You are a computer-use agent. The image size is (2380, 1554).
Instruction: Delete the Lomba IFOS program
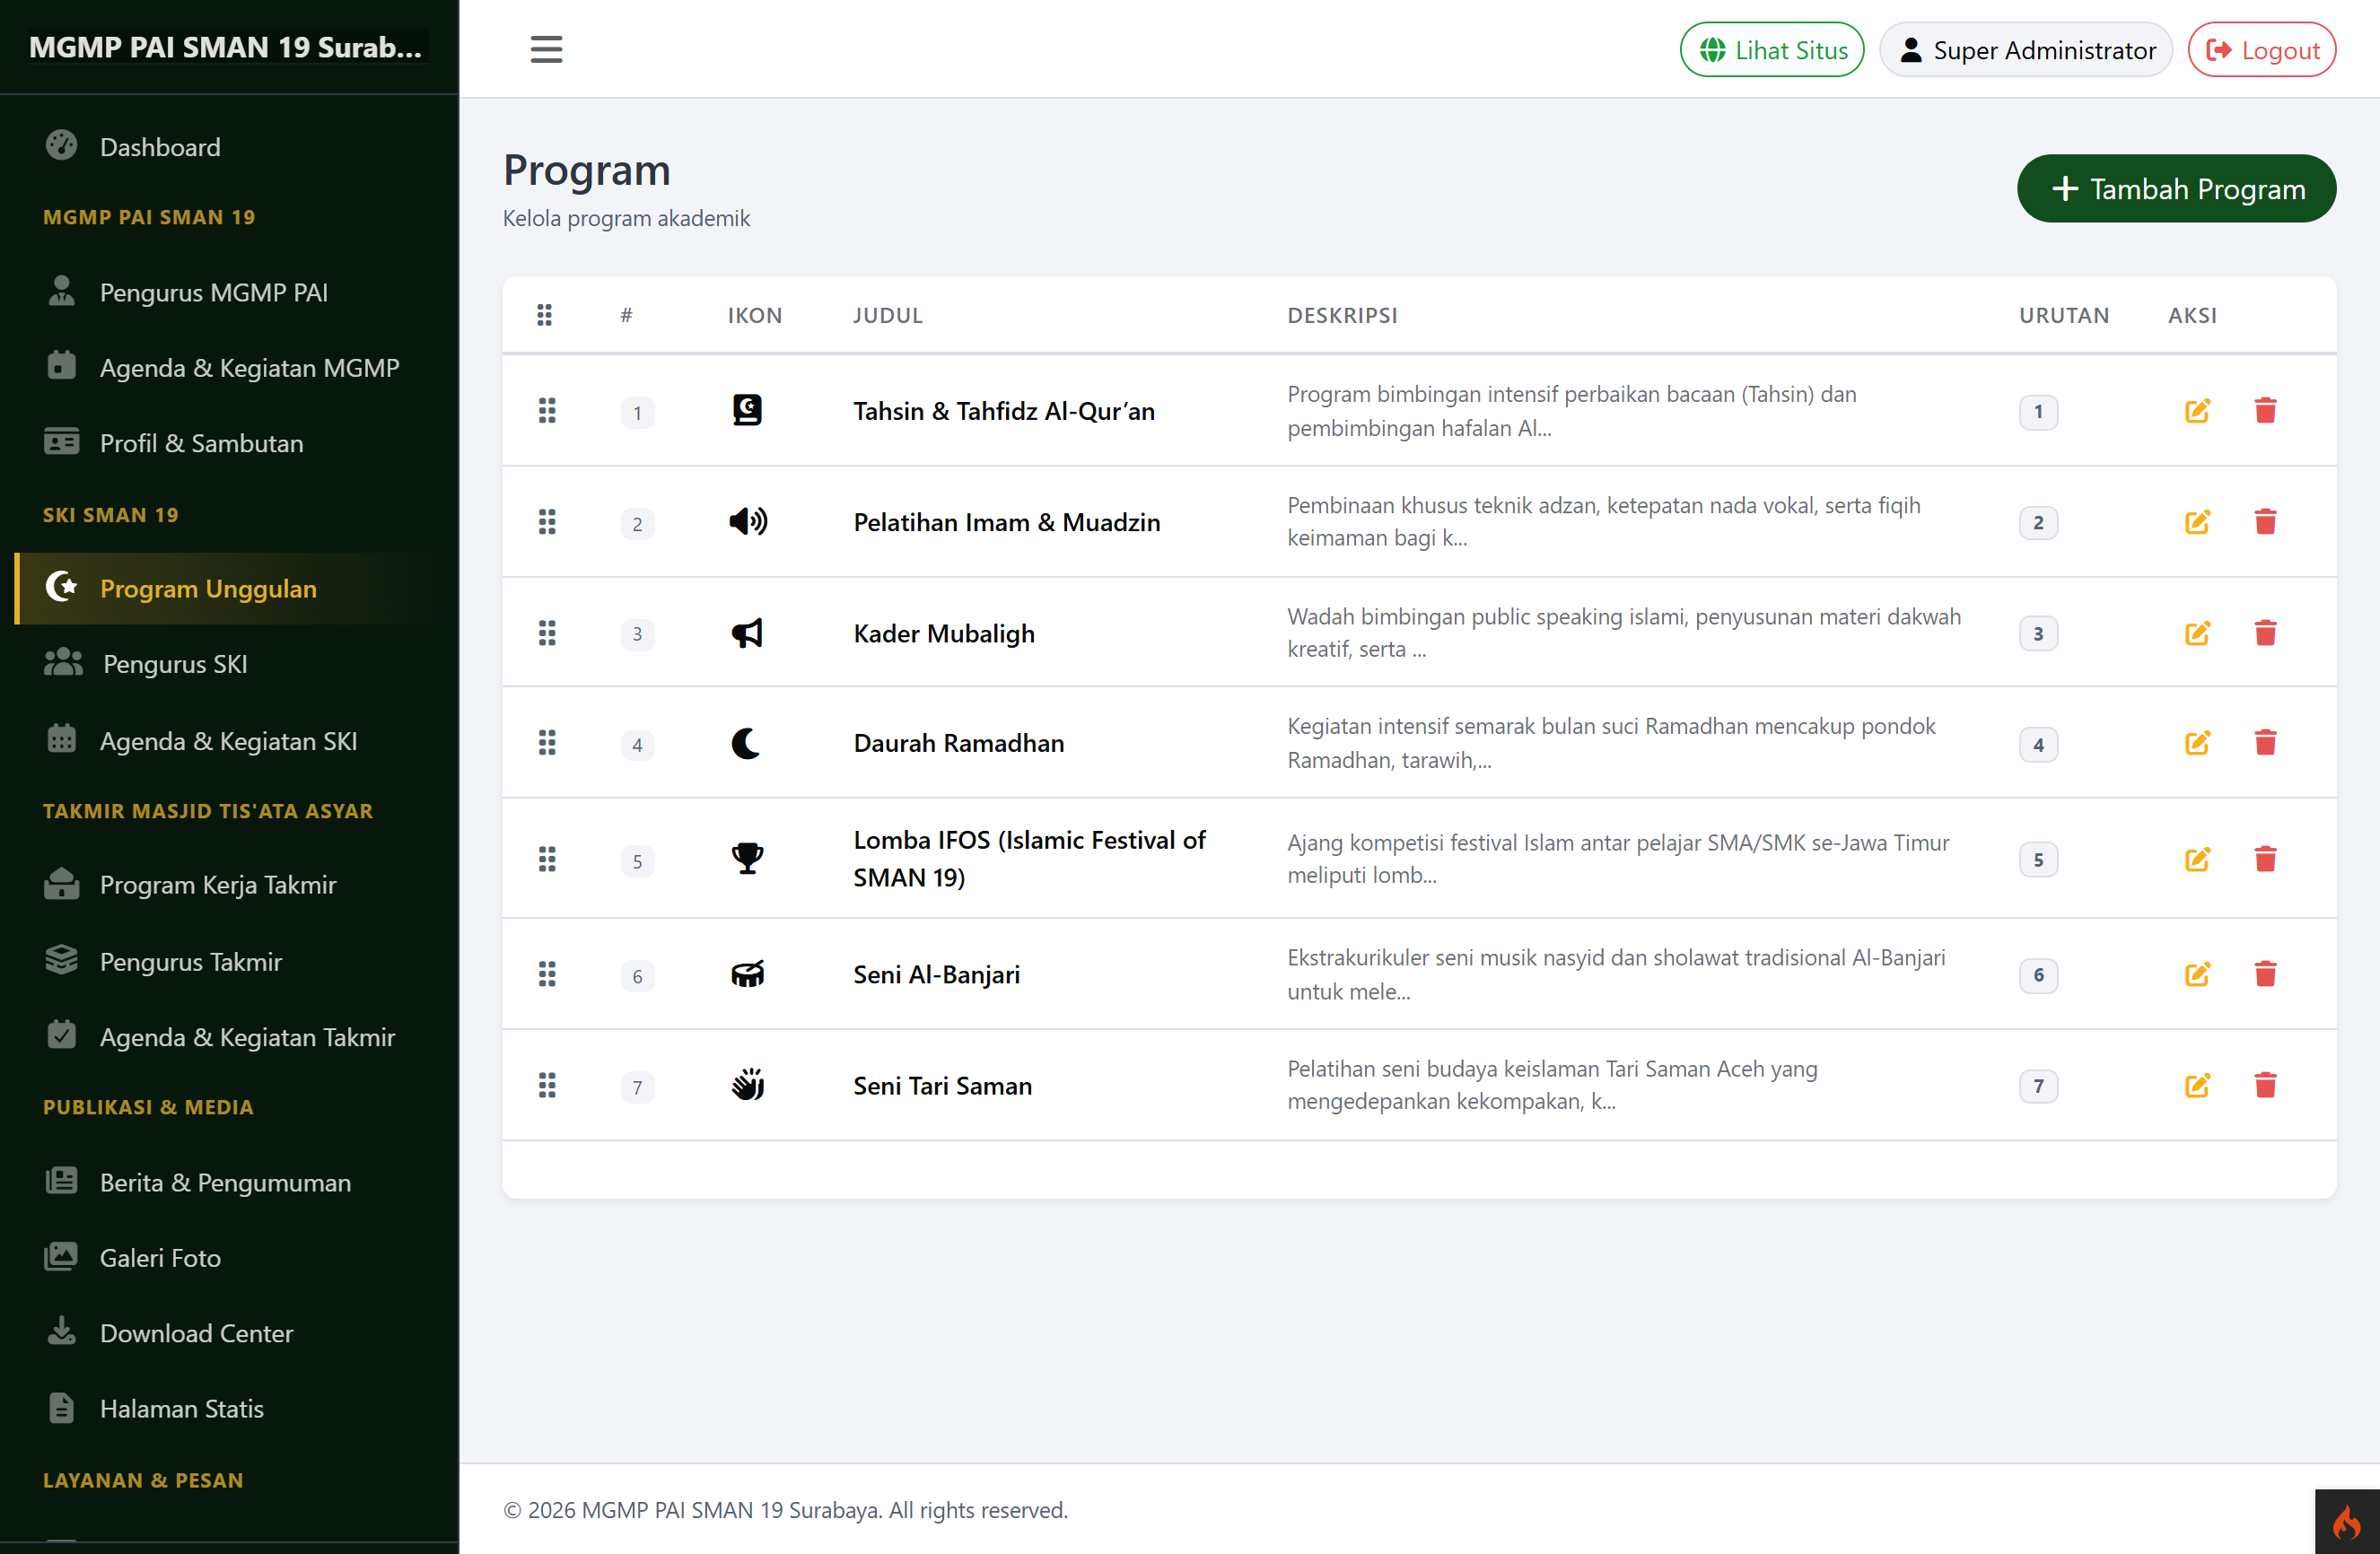(x=2265, y=859)
